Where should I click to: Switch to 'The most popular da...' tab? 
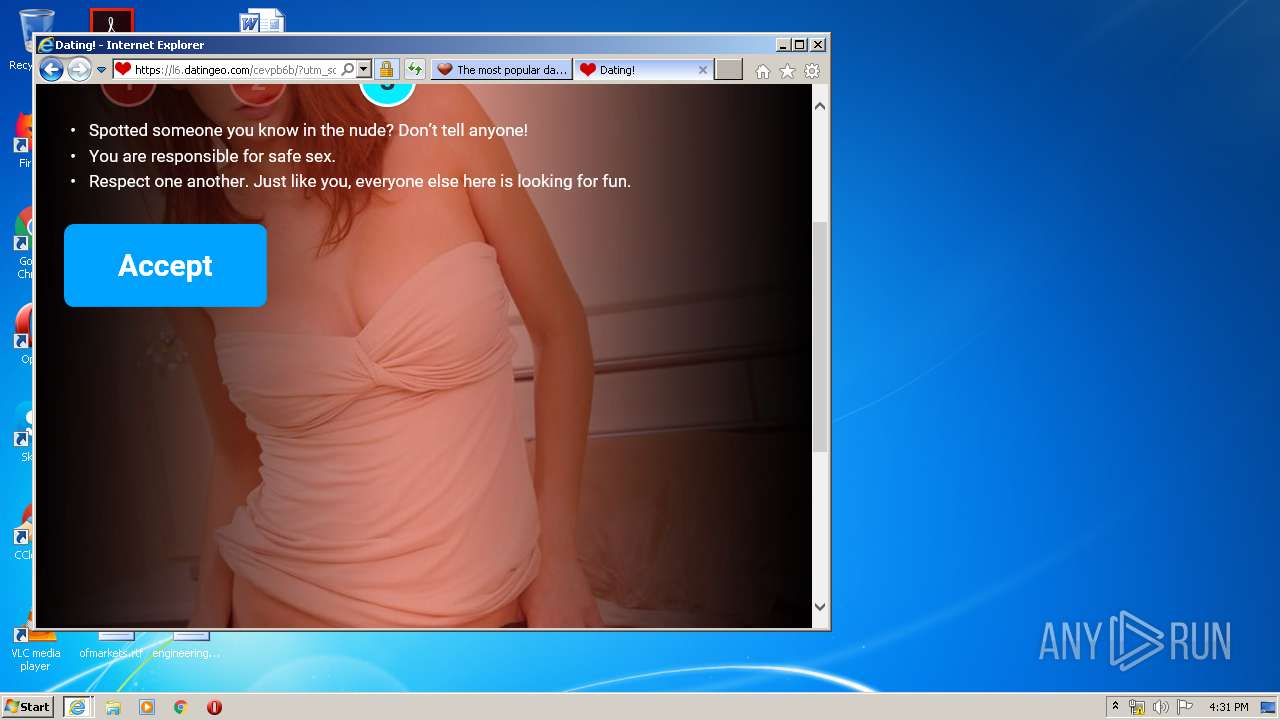coord(502,70)
